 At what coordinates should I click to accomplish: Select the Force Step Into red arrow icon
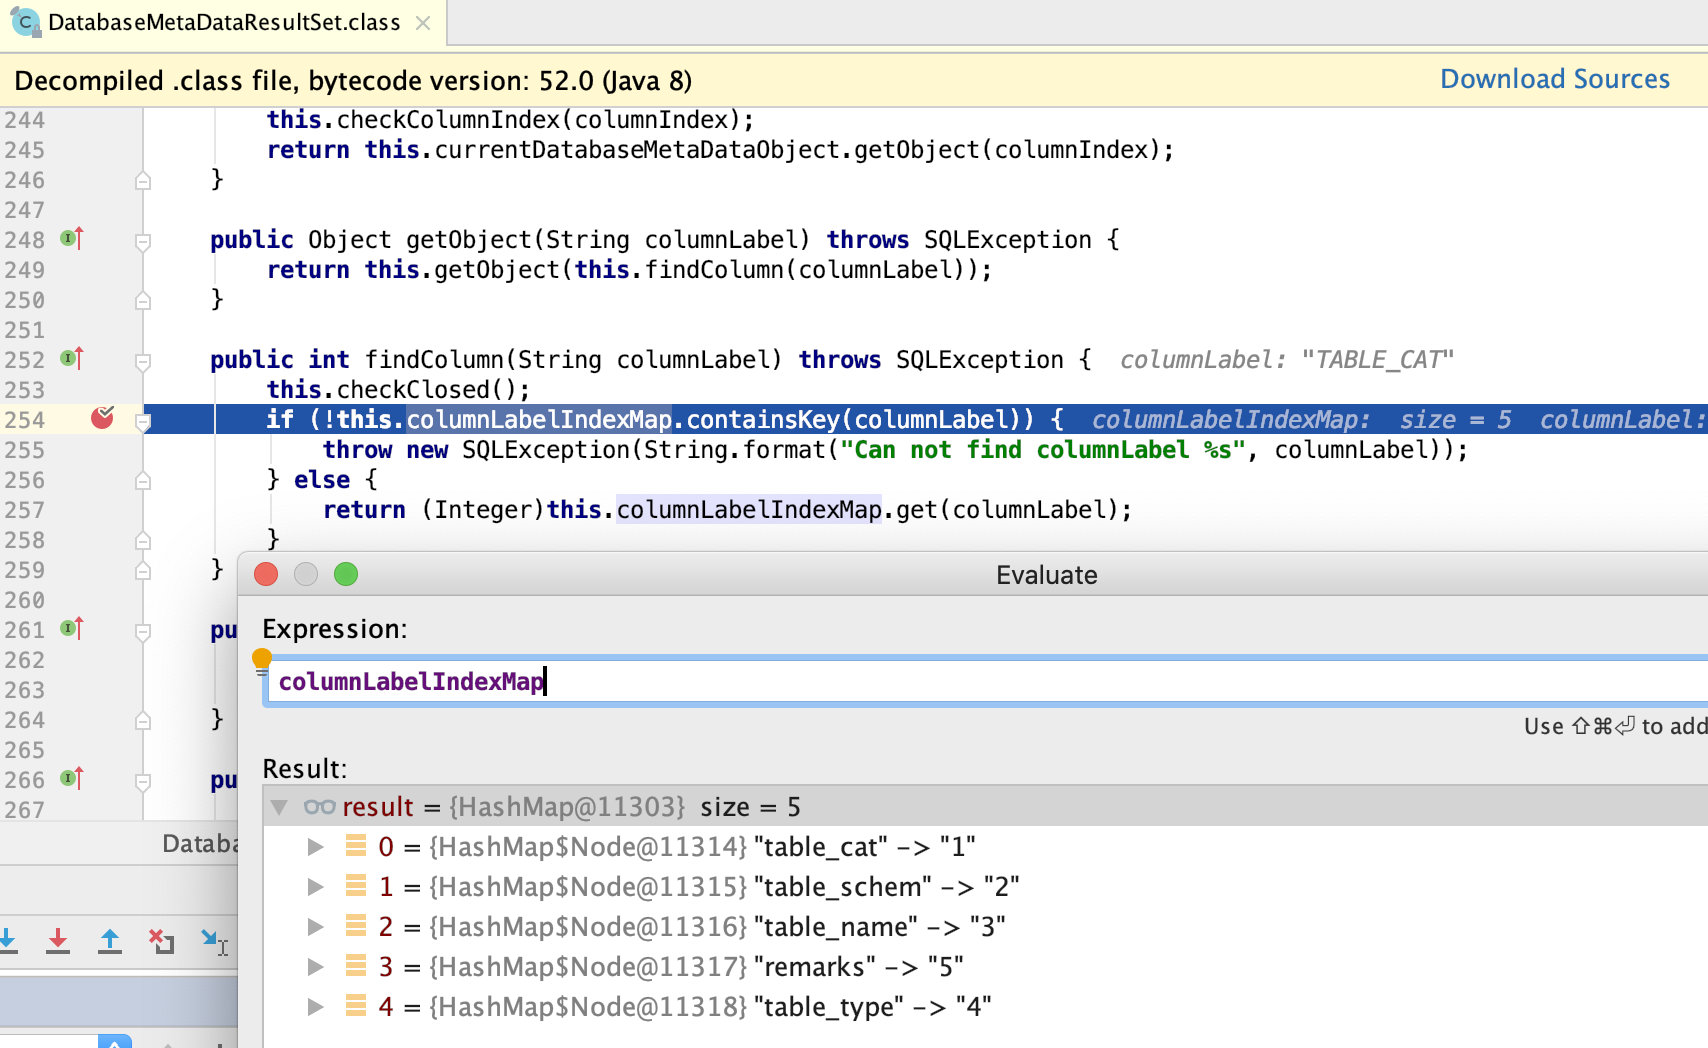(58, 941)
